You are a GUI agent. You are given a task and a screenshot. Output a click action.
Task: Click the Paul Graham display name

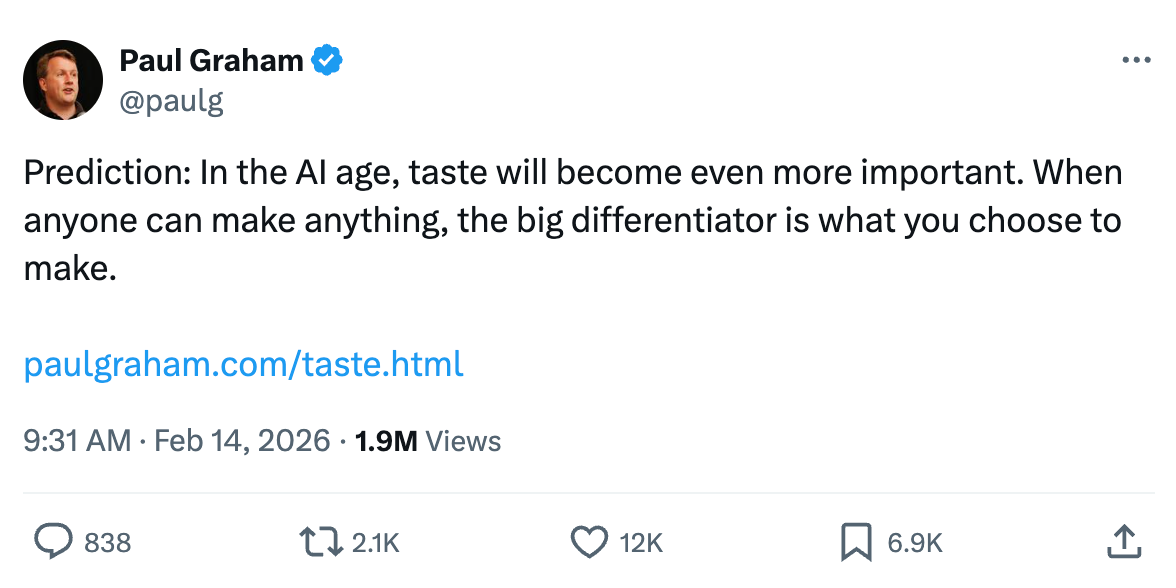click(211, 60)
